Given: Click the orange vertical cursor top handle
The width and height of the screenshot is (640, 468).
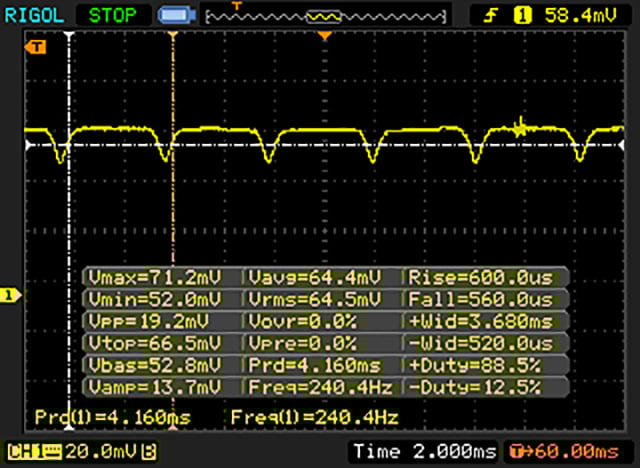Looking at the screenshot, I should coord(173,35).
